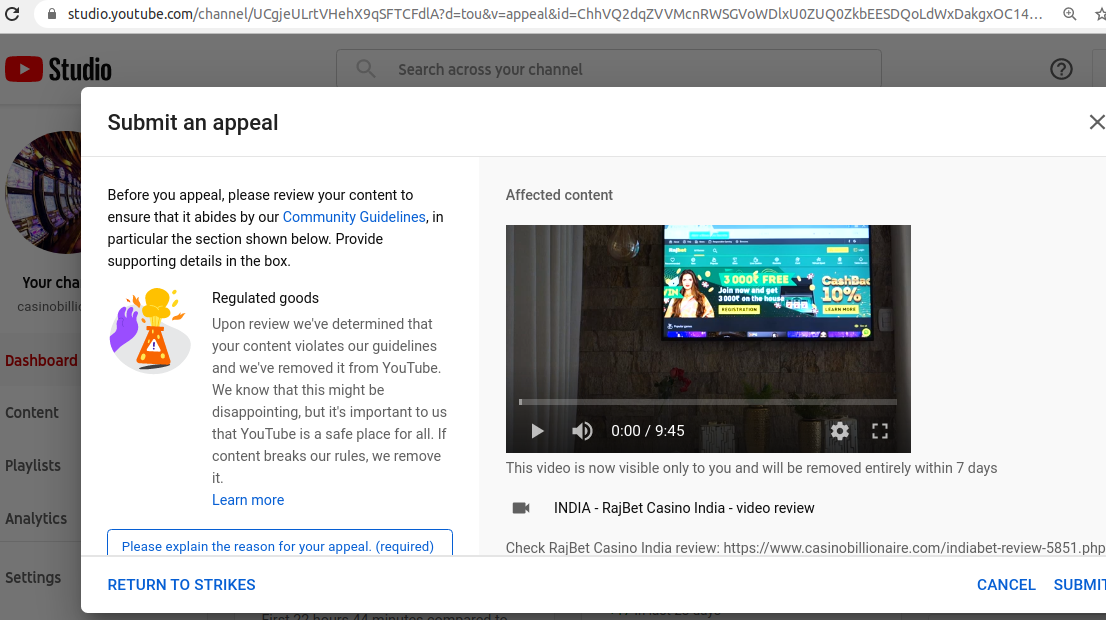The width and height of the screenshot is (1106, 620).
Task: Select the URL in the address bar
Action: (554, 14)
